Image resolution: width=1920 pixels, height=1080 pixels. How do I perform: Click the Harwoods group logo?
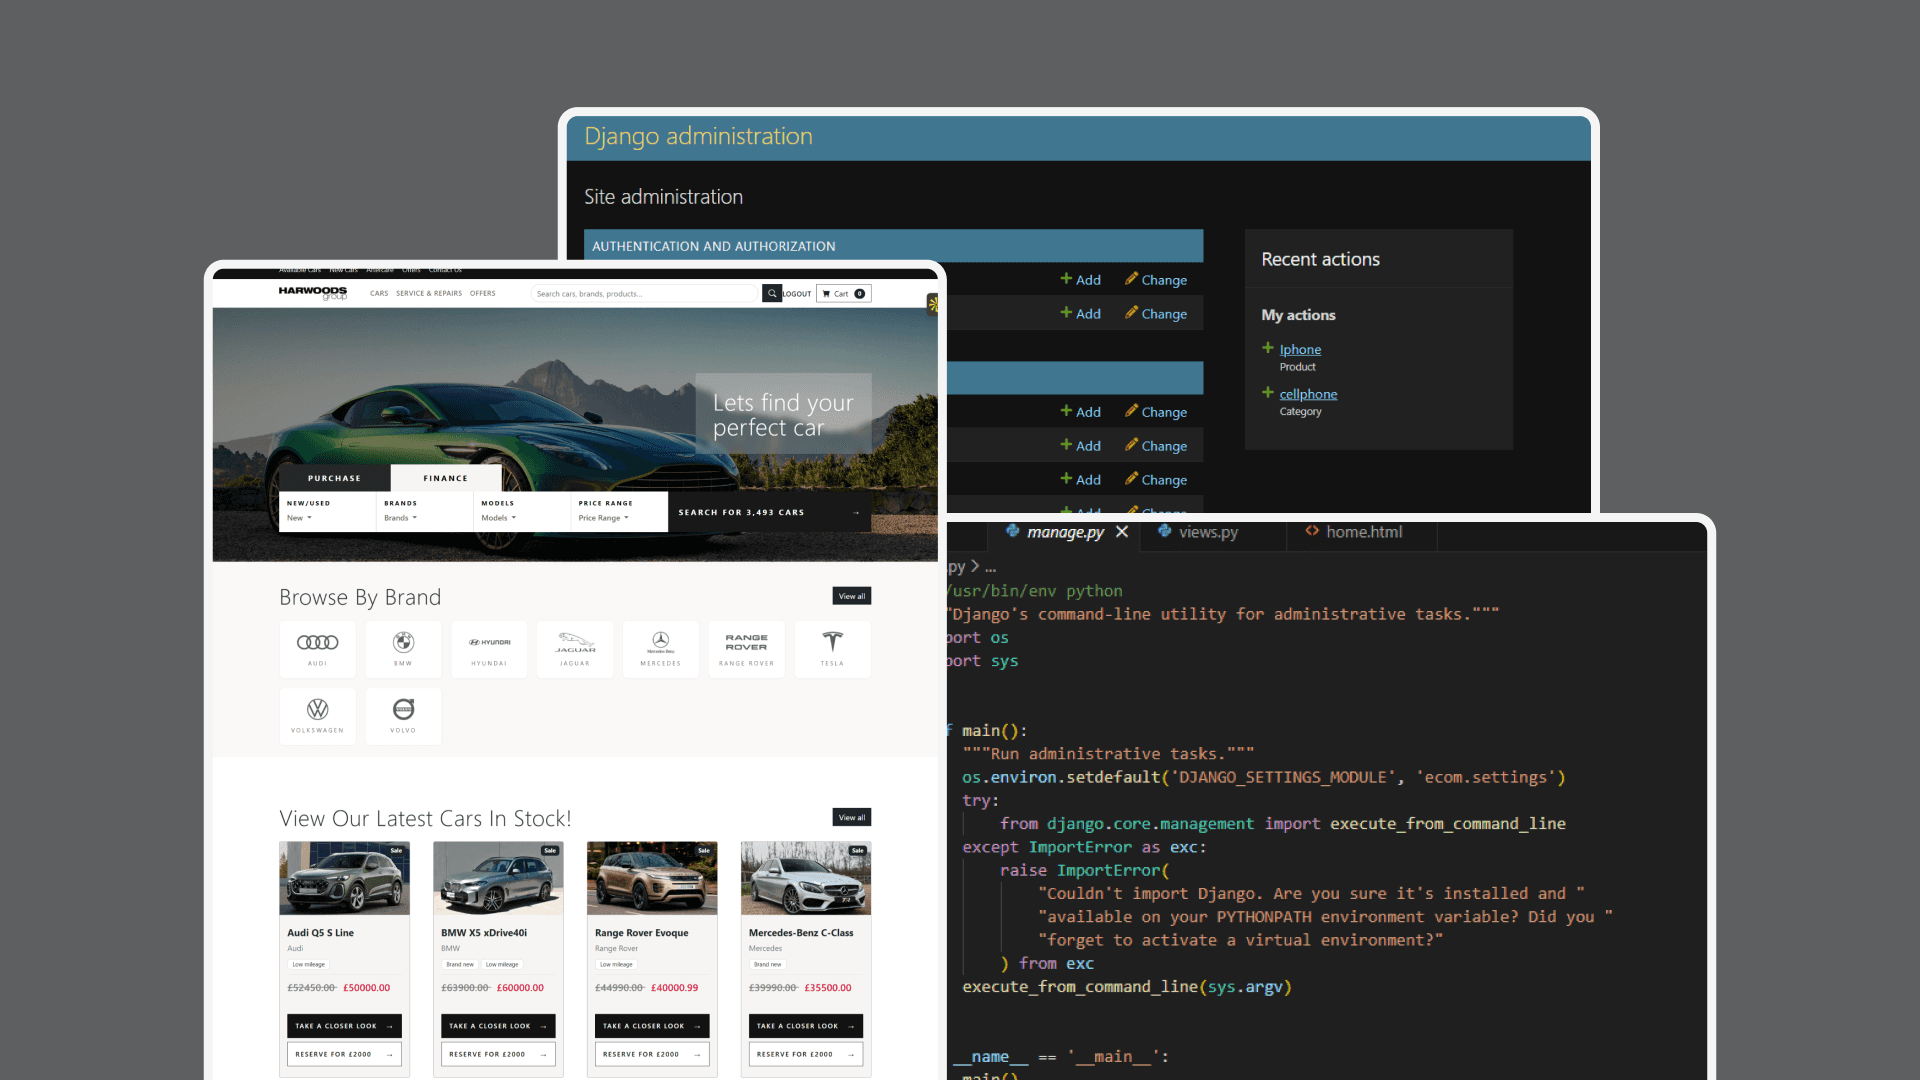(x=313, y=292)
